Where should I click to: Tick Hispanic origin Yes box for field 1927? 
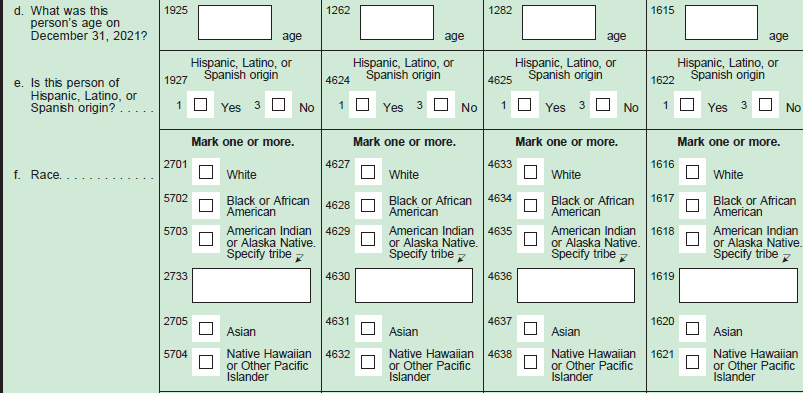(x=201, y=105)
